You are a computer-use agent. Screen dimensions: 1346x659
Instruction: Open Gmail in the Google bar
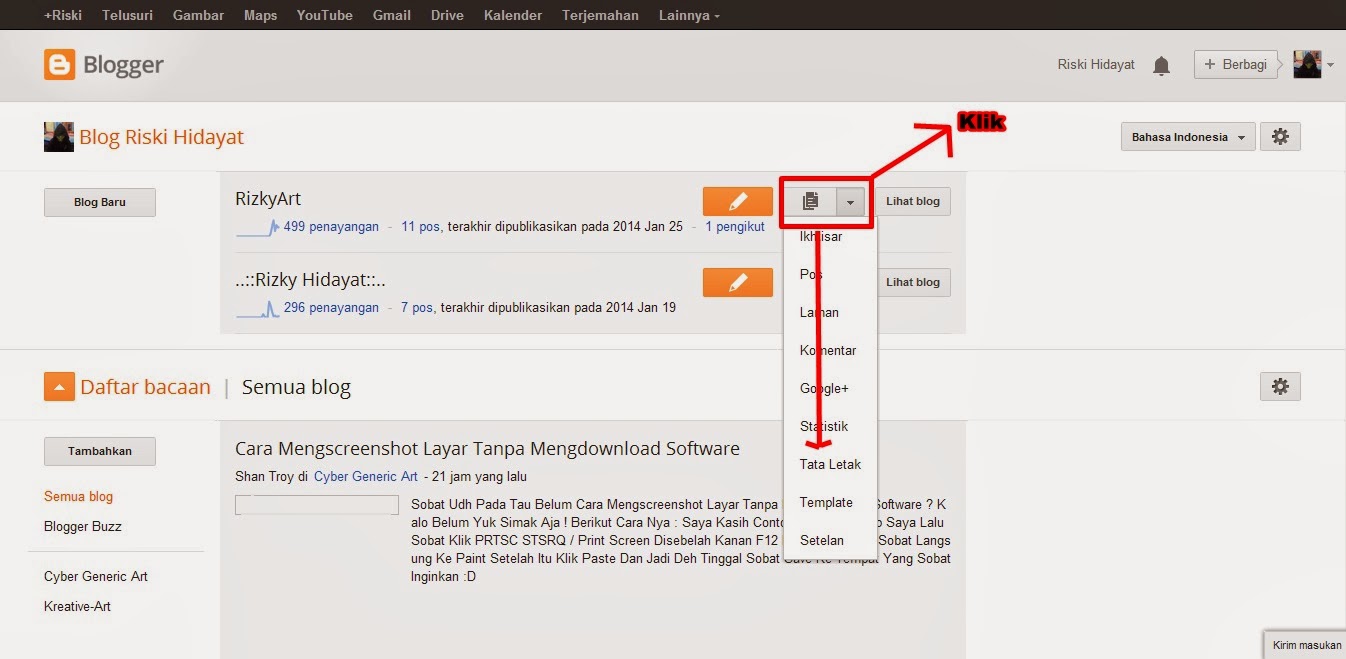[x=392, y=15]
